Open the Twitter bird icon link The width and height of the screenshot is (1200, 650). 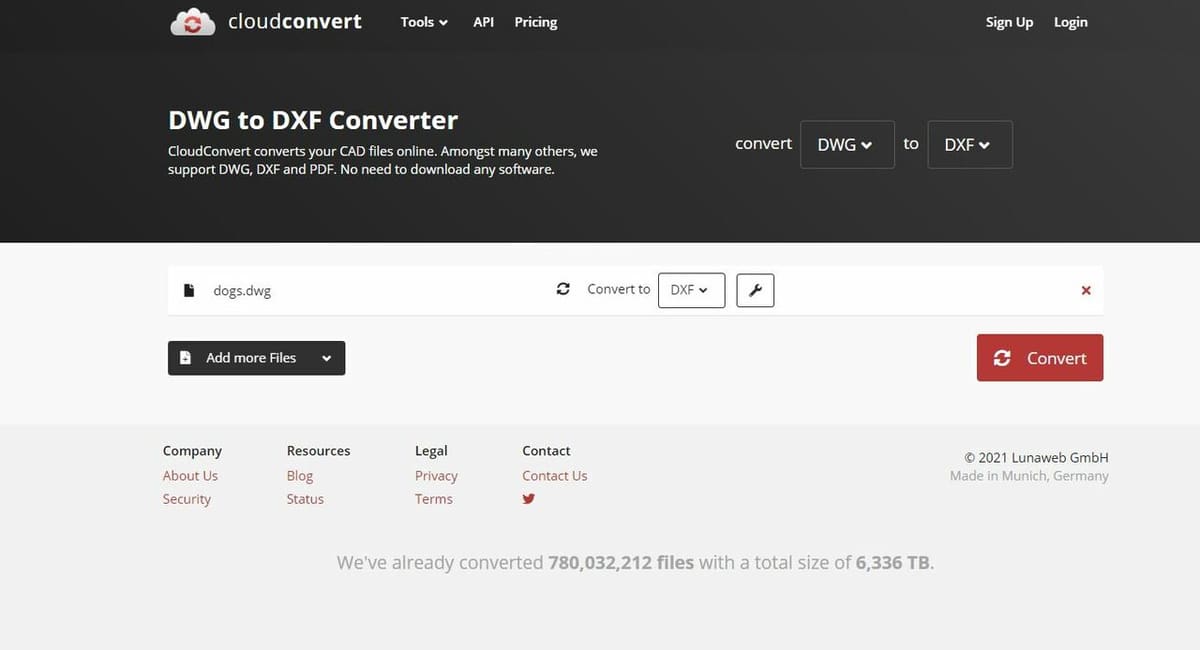(529, 498)
